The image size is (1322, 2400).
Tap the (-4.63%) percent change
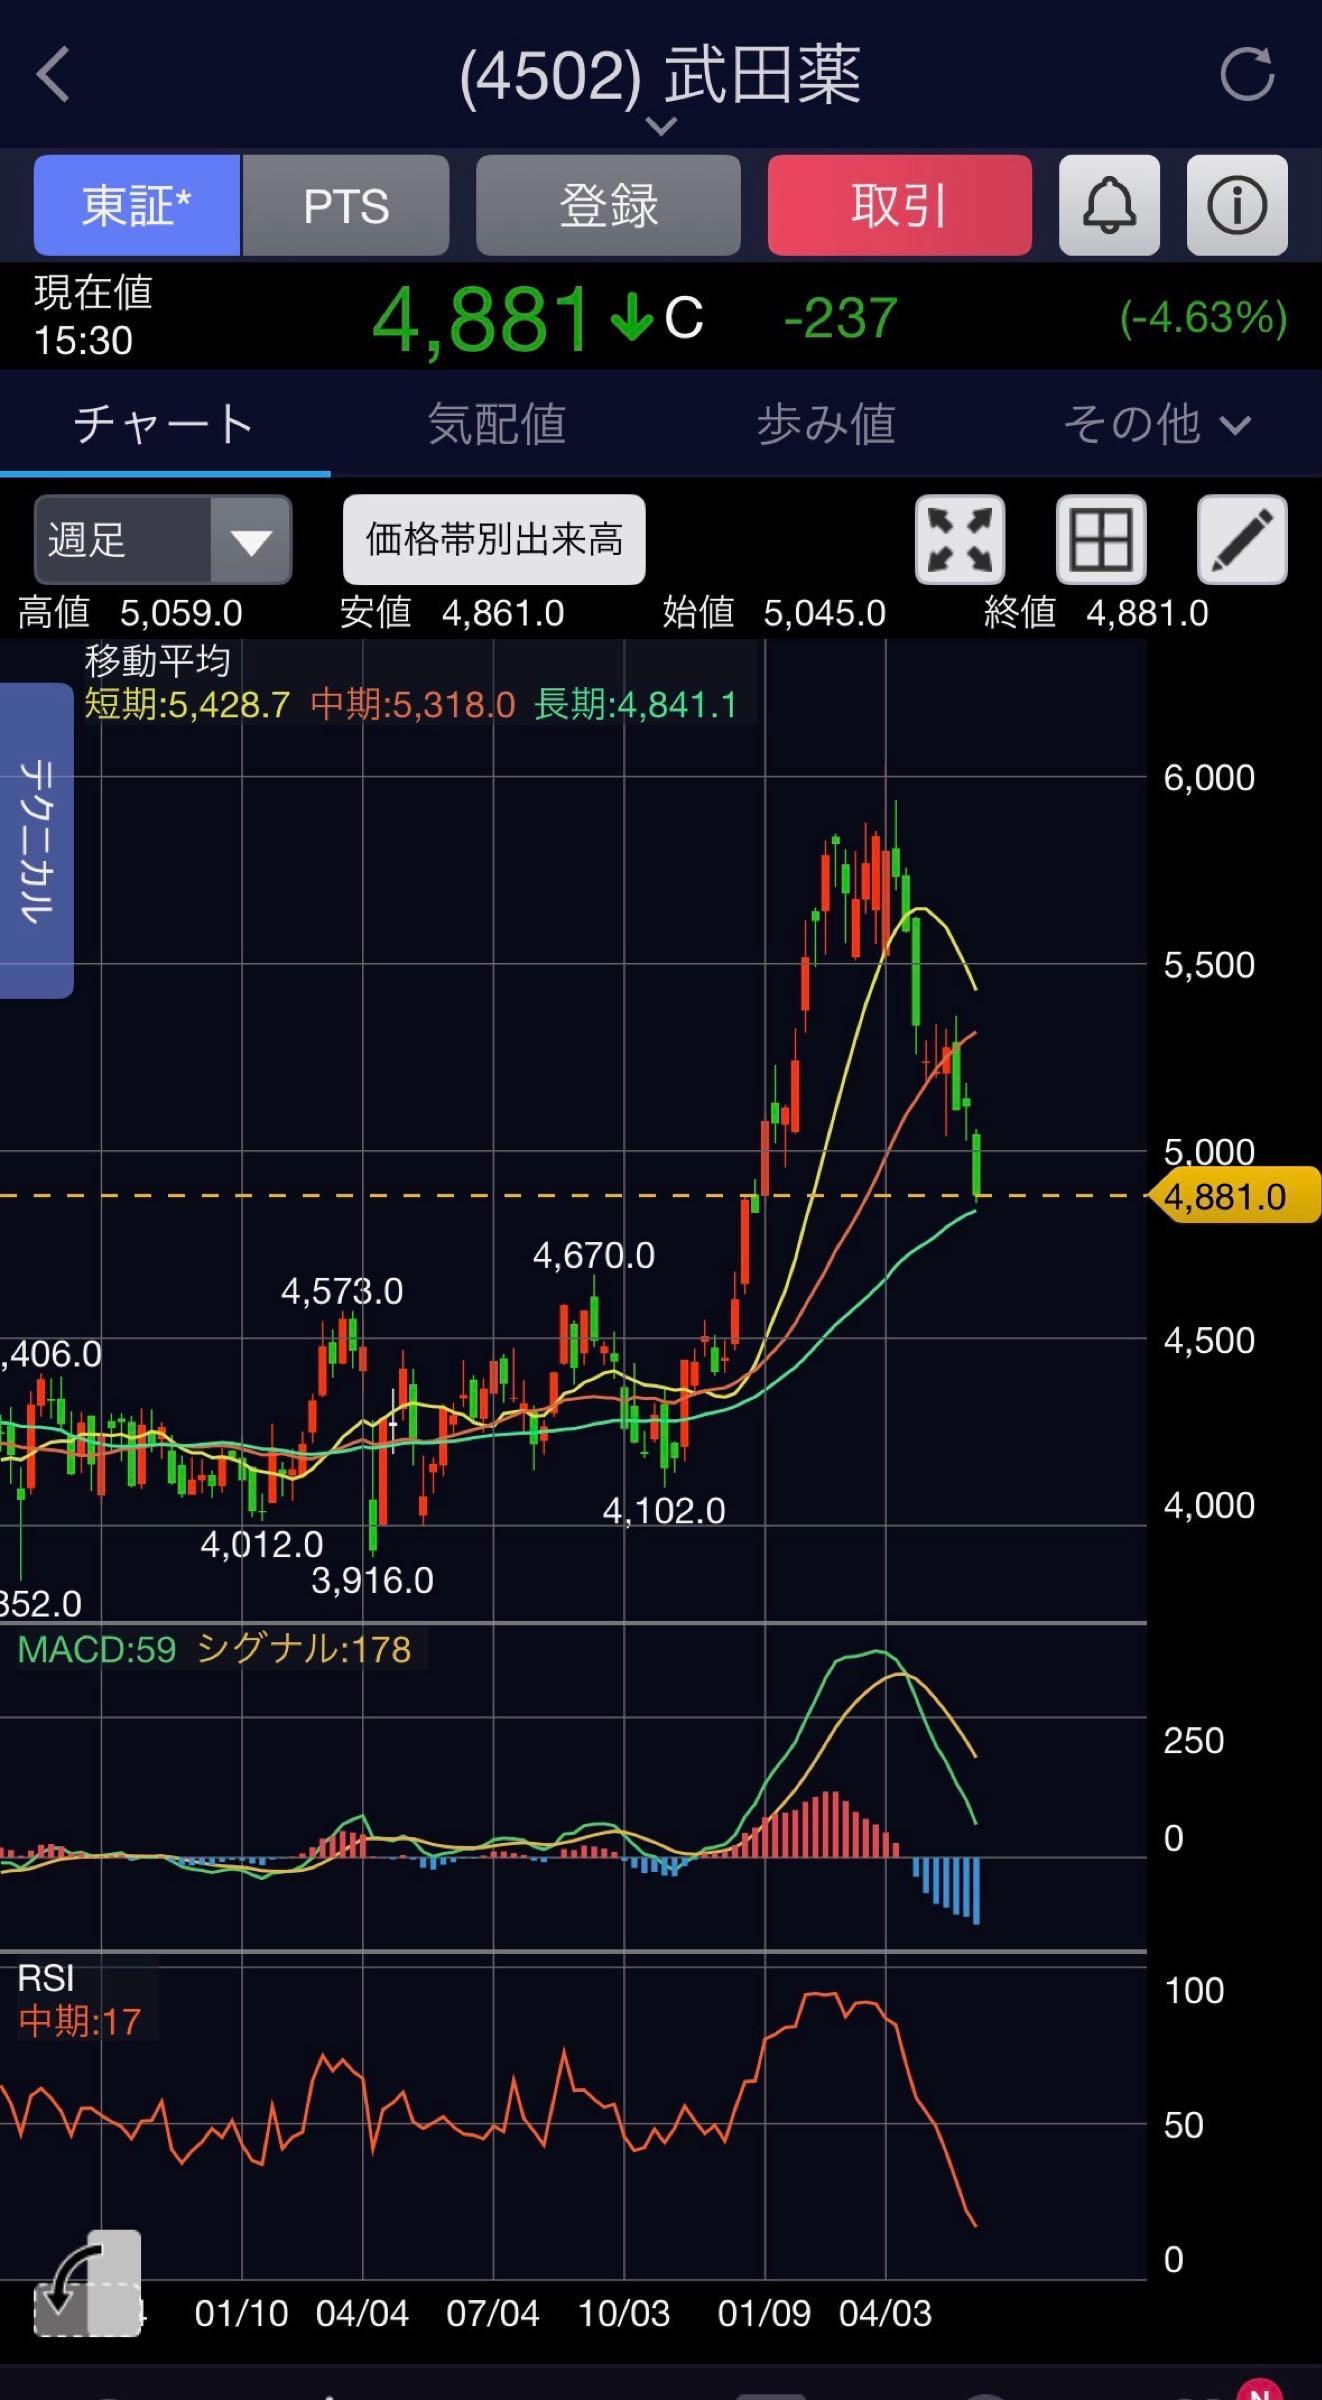pos(1203,318)
